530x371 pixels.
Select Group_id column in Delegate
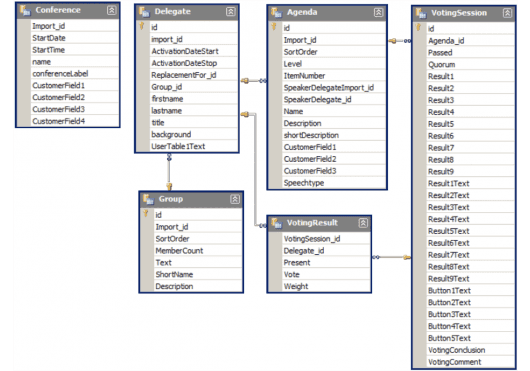[x=194, y=87]
